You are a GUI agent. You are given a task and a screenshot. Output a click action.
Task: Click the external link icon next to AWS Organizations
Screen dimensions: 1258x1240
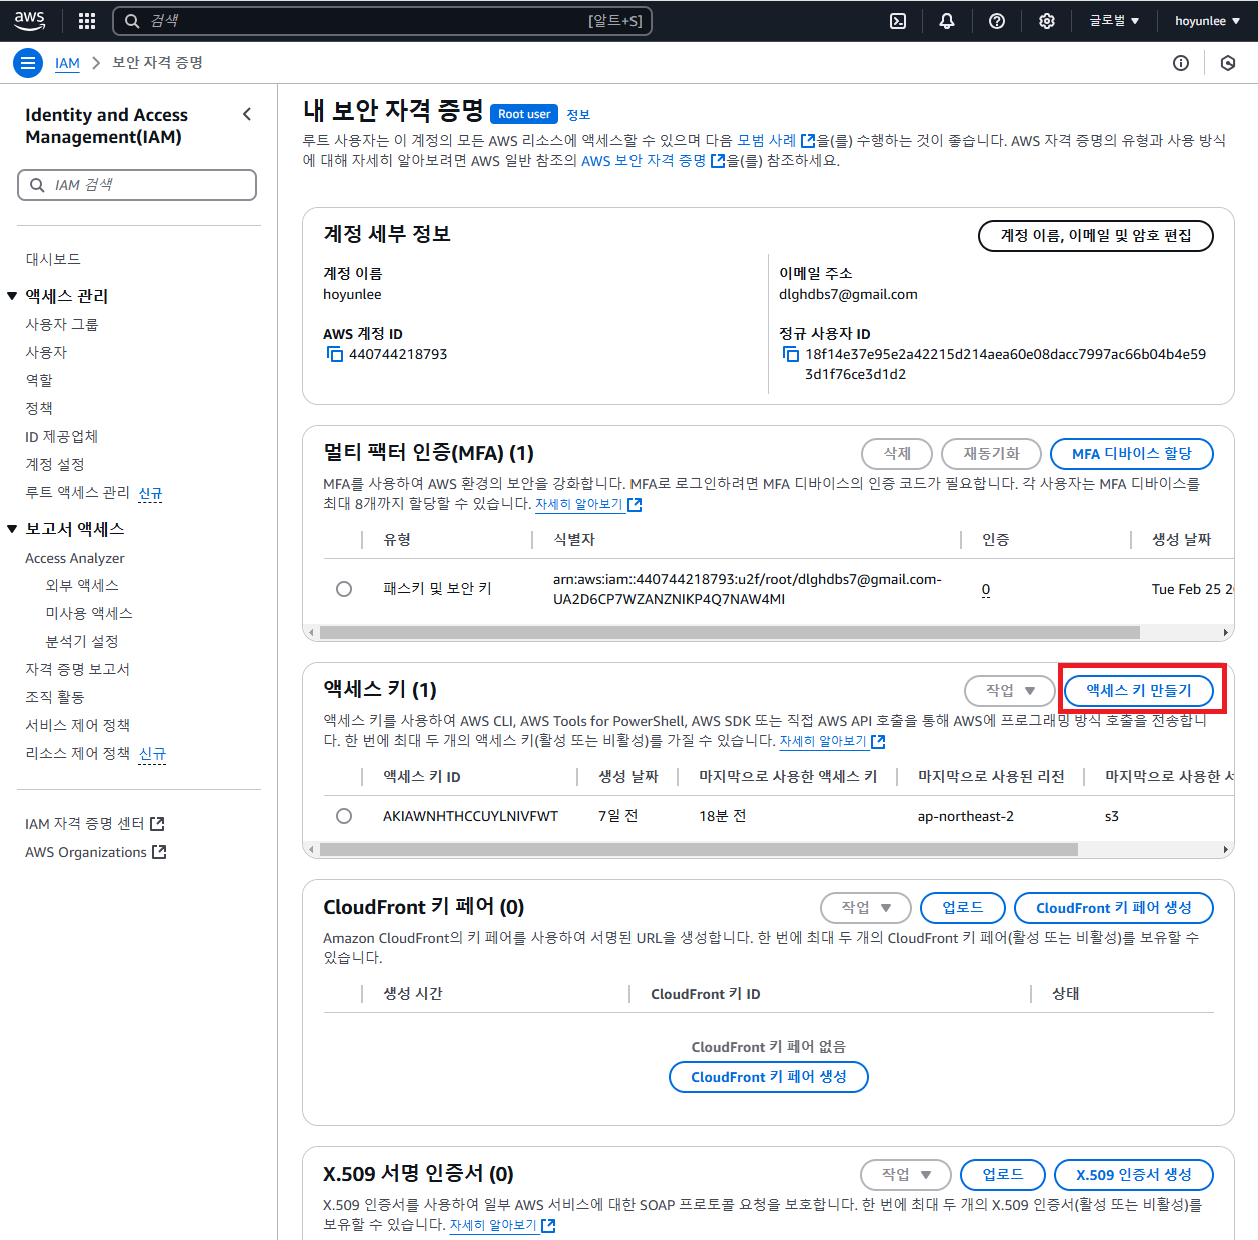click(159, 852)
